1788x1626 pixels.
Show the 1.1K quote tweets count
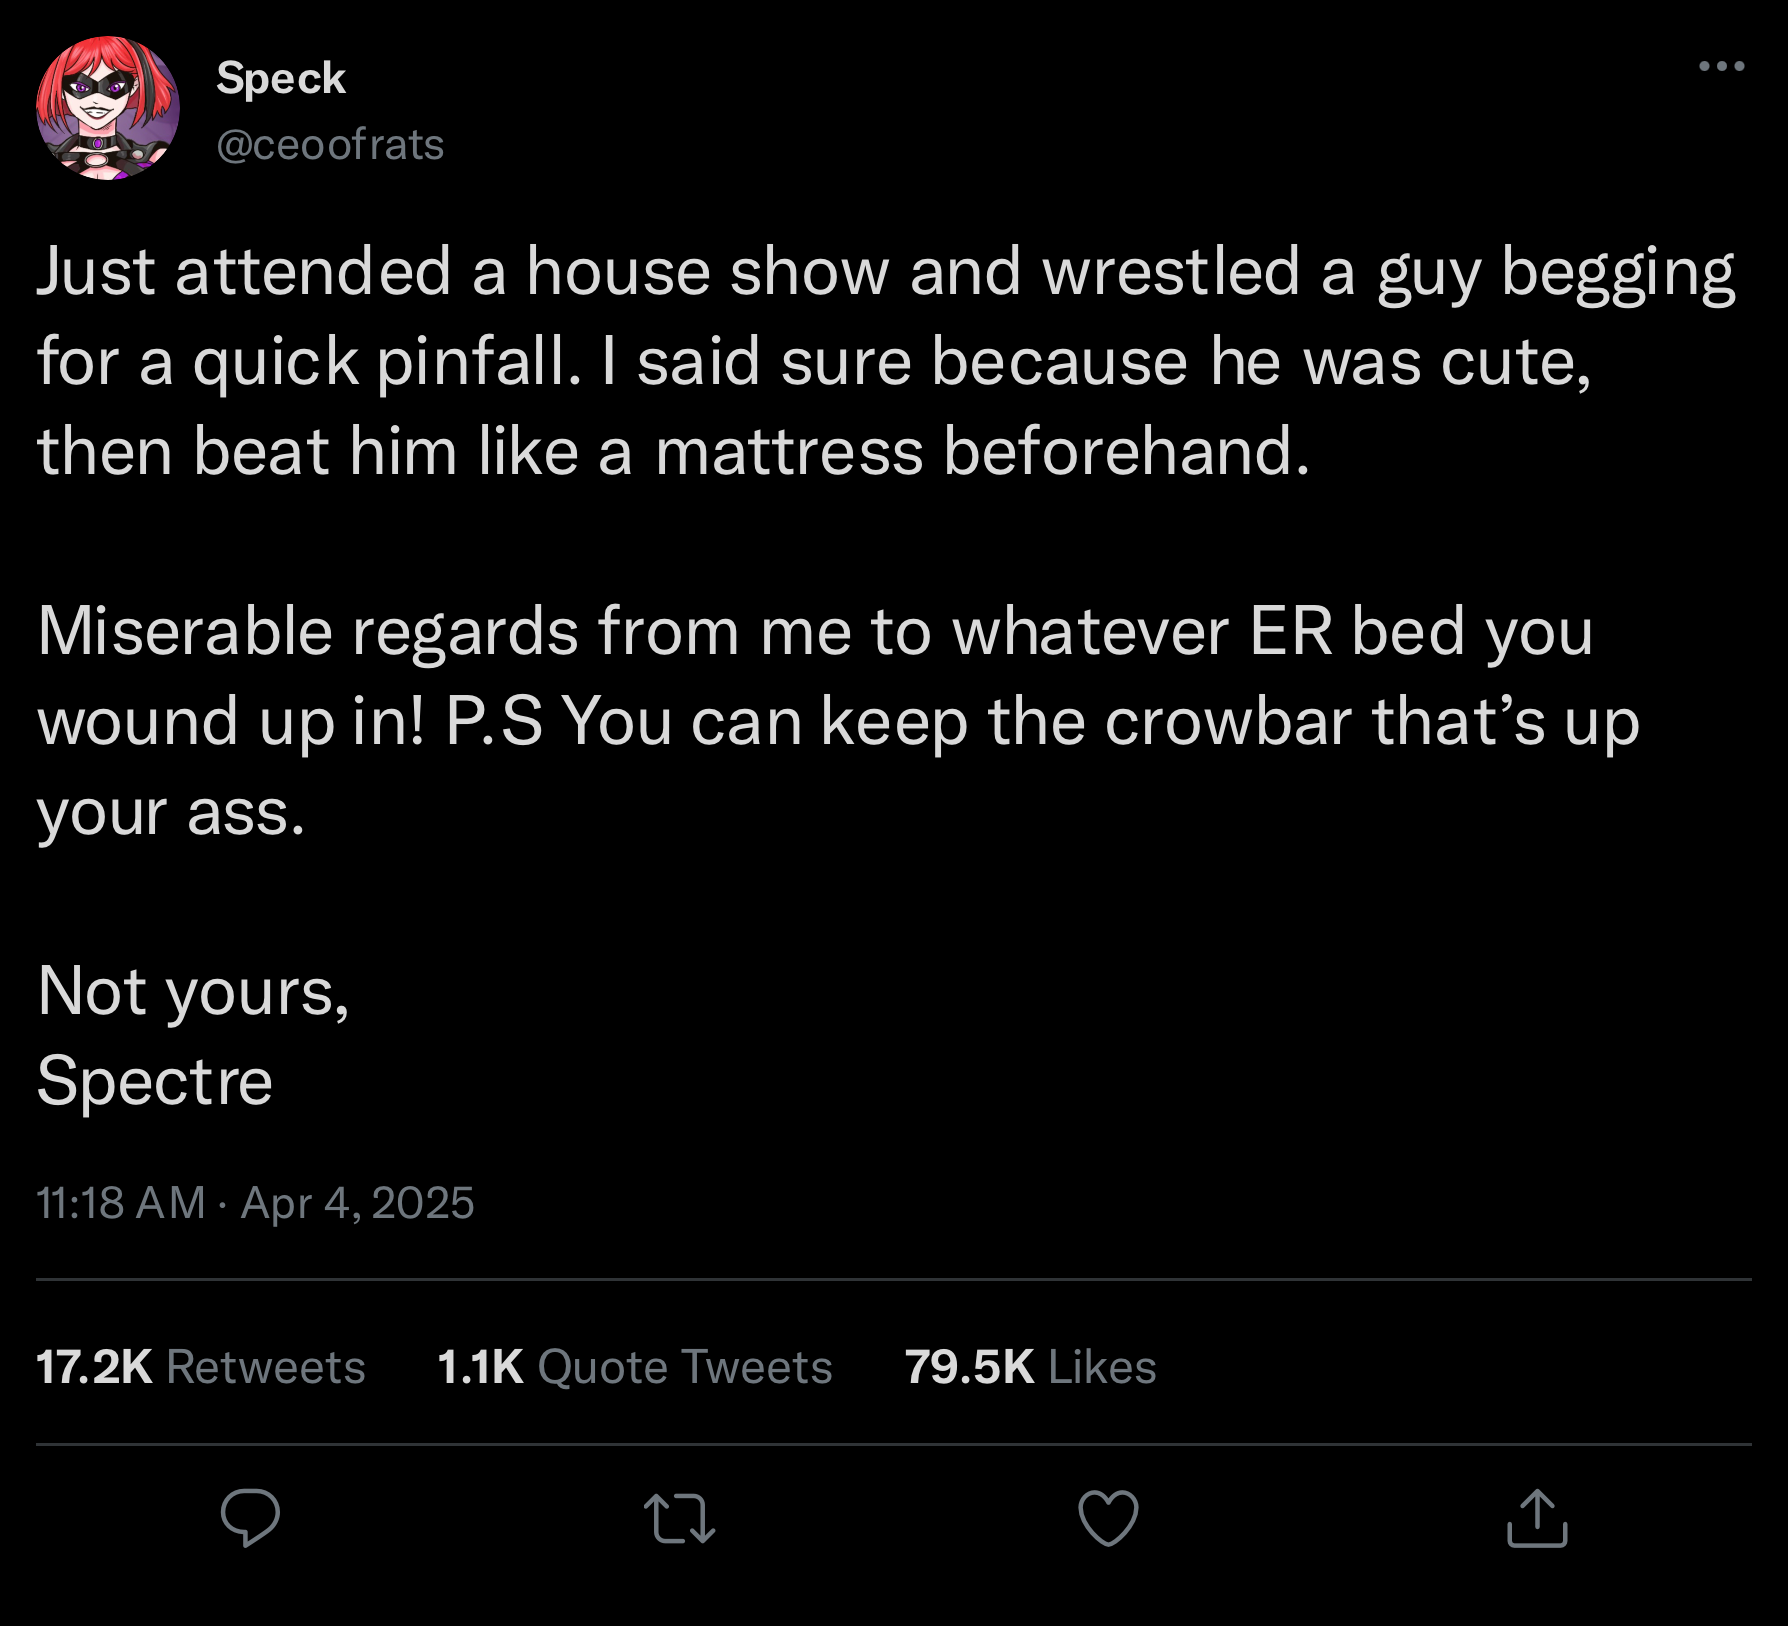480,1367
